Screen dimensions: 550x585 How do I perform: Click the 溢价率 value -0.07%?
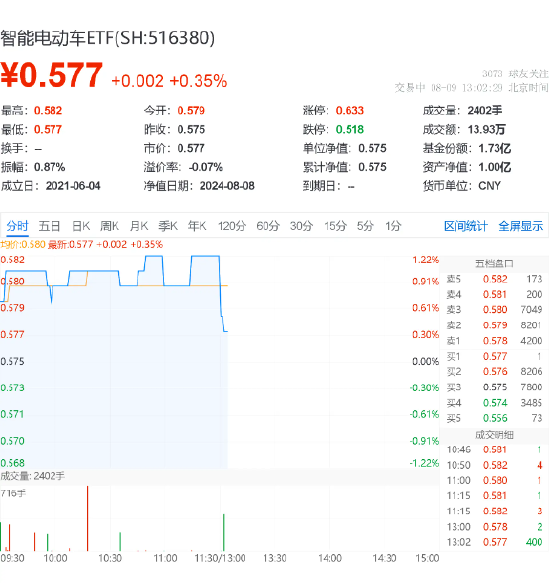pos(206,167)
